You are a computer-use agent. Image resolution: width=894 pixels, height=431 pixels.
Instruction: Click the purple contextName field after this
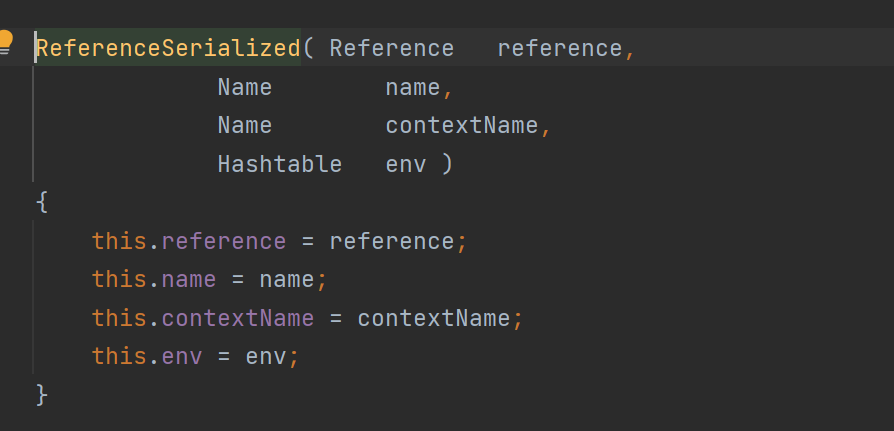pyautogui.click(x=237, y=318)
